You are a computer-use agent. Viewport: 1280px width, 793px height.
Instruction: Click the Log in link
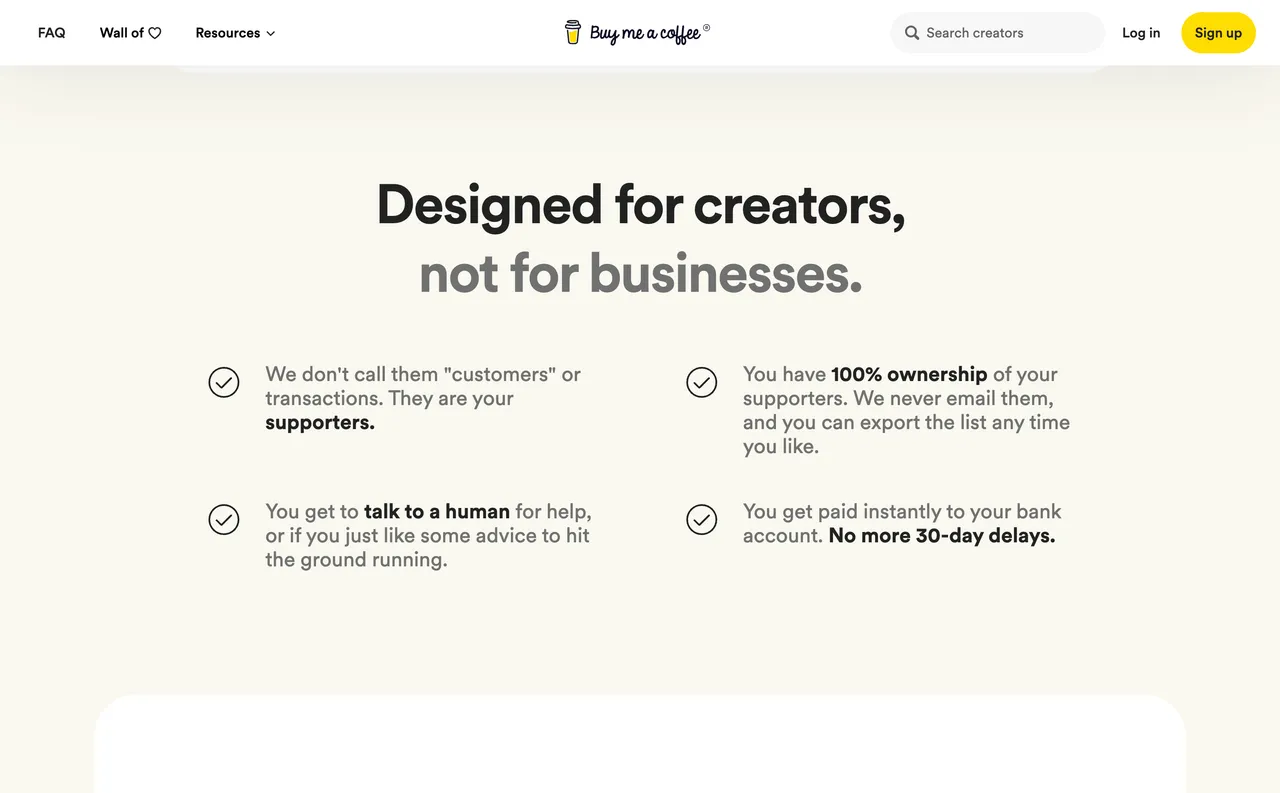click(x=1141, y=32)
